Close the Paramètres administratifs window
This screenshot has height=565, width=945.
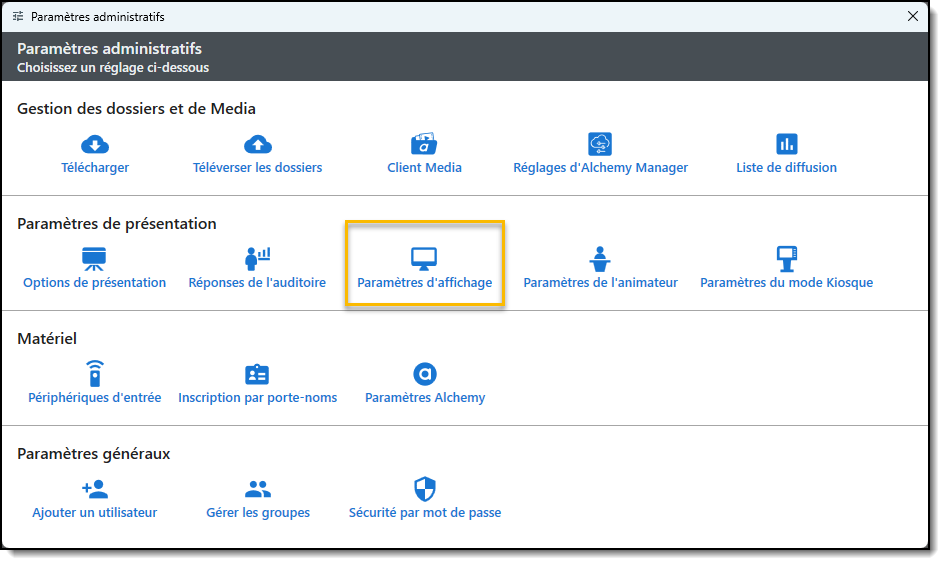tap(912, 17)
